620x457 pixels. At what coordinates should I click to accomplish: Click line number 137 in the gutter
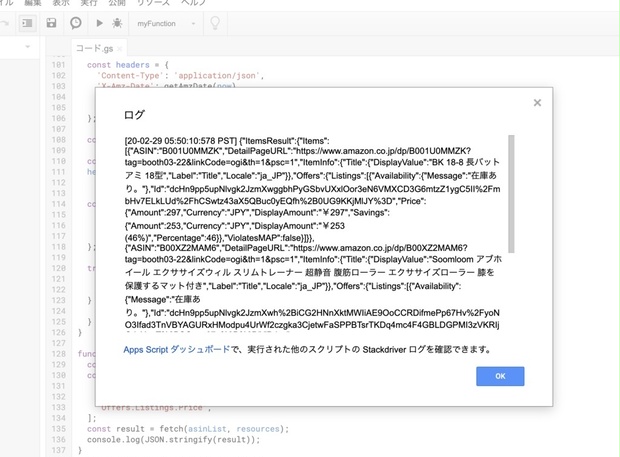coord(59,450)
